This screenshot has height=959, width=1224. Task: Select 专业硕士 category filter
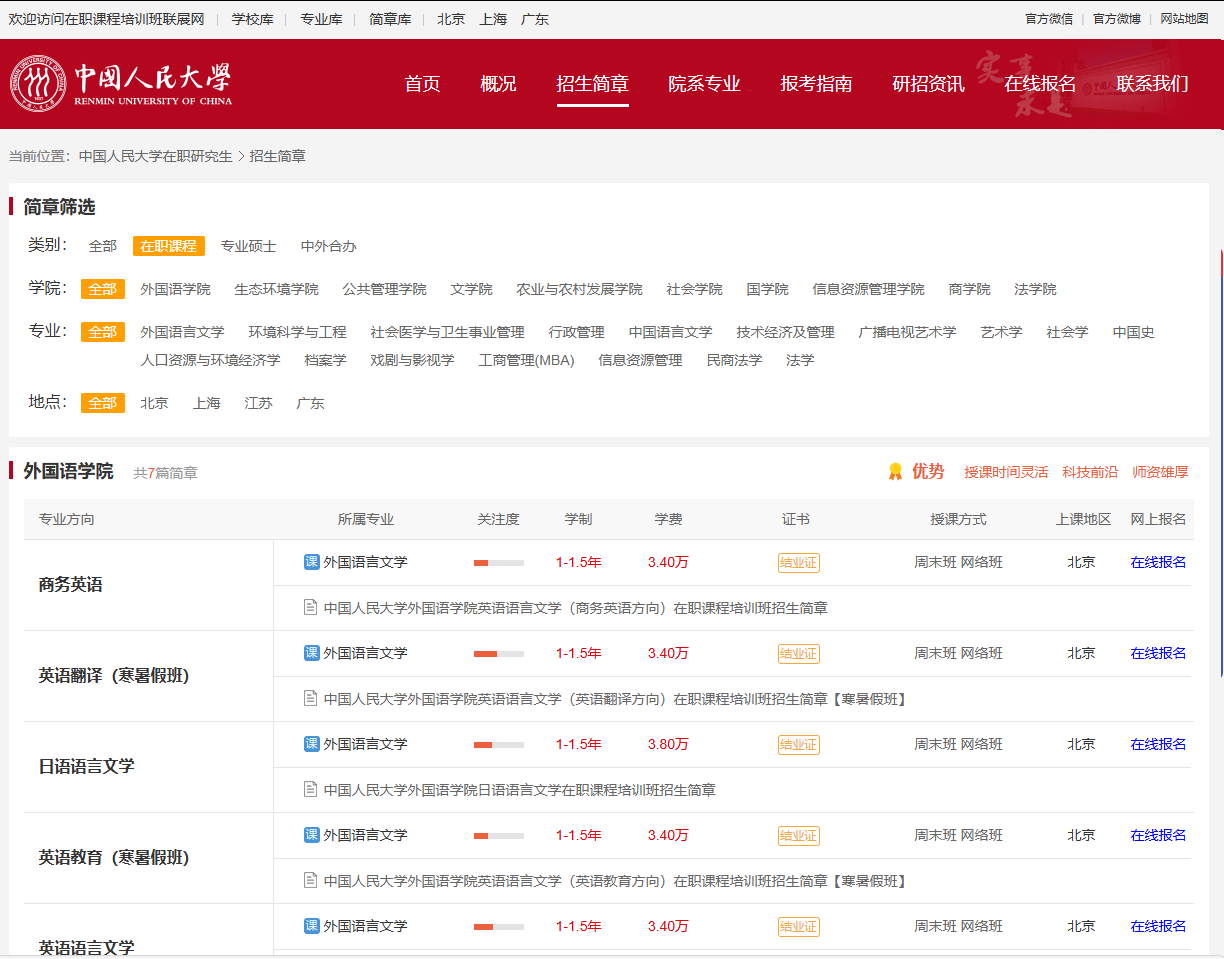(x=248, y=246)
